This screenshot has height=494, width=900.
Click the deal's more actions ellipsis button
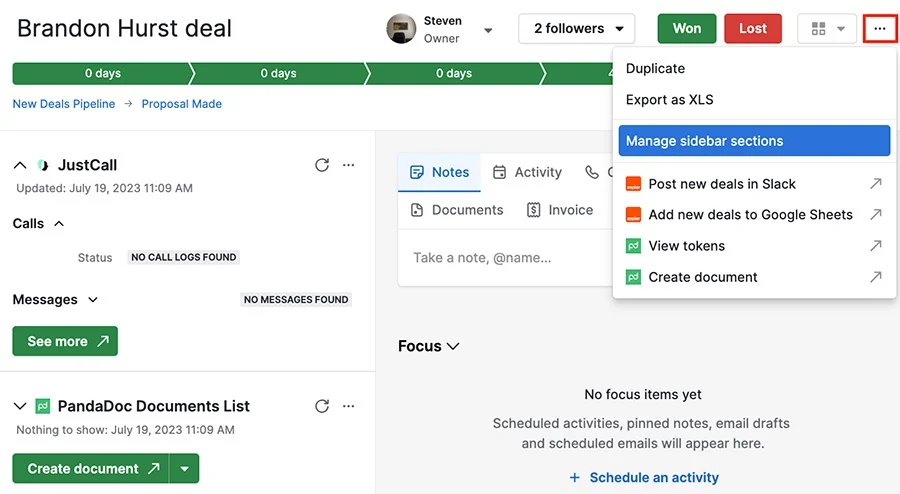pos(879,29)
